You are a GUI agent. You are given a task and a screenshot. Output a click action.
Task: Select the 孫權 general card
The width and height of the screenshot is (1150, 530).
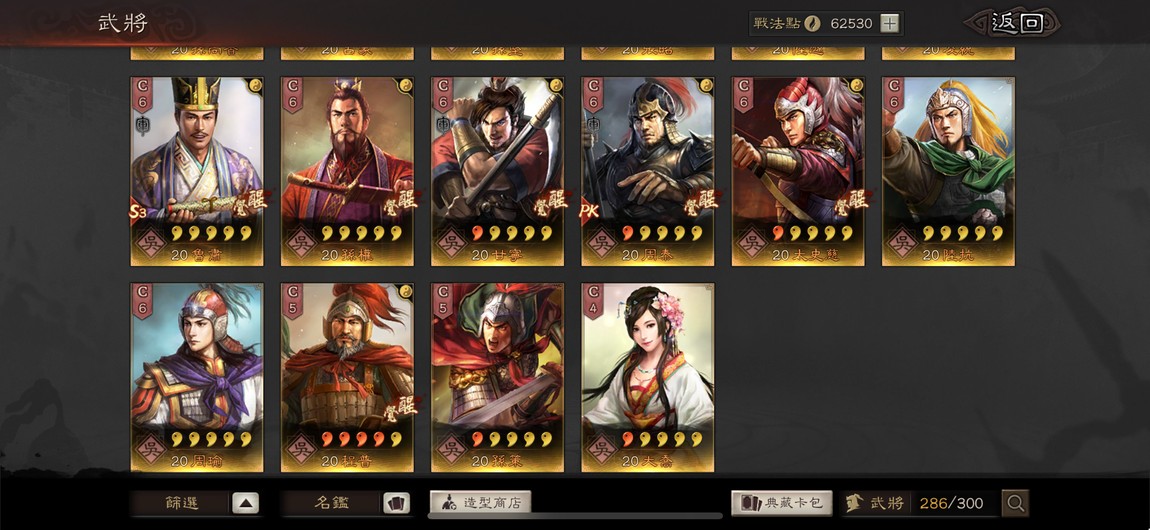[x=347, y=172]
